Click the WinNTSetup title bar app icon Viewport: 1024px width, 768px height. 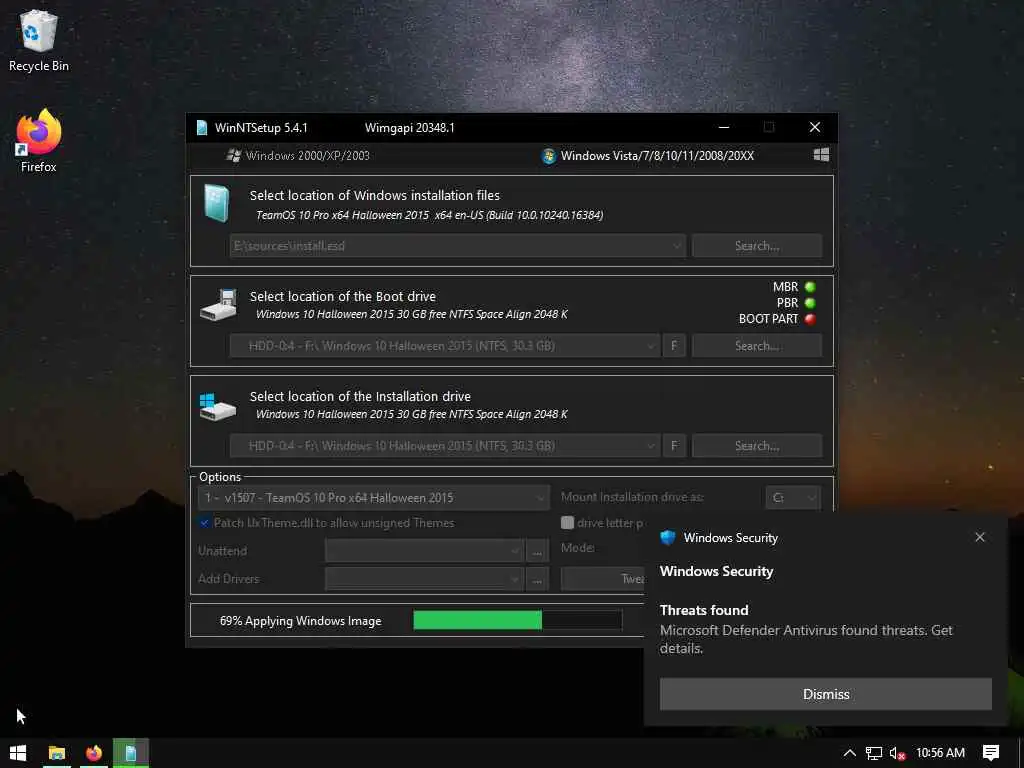[x=202, y=127]
